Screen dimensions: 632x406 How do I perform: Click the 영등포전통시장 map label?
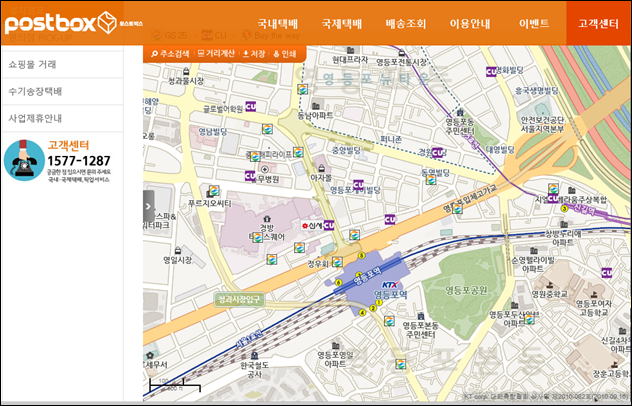coord(401,62)
